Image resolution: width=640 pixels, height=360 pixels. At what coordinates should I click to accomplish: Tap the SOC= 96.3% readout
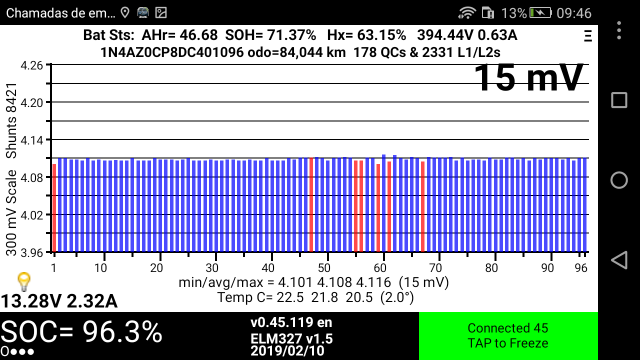point(81,331)
